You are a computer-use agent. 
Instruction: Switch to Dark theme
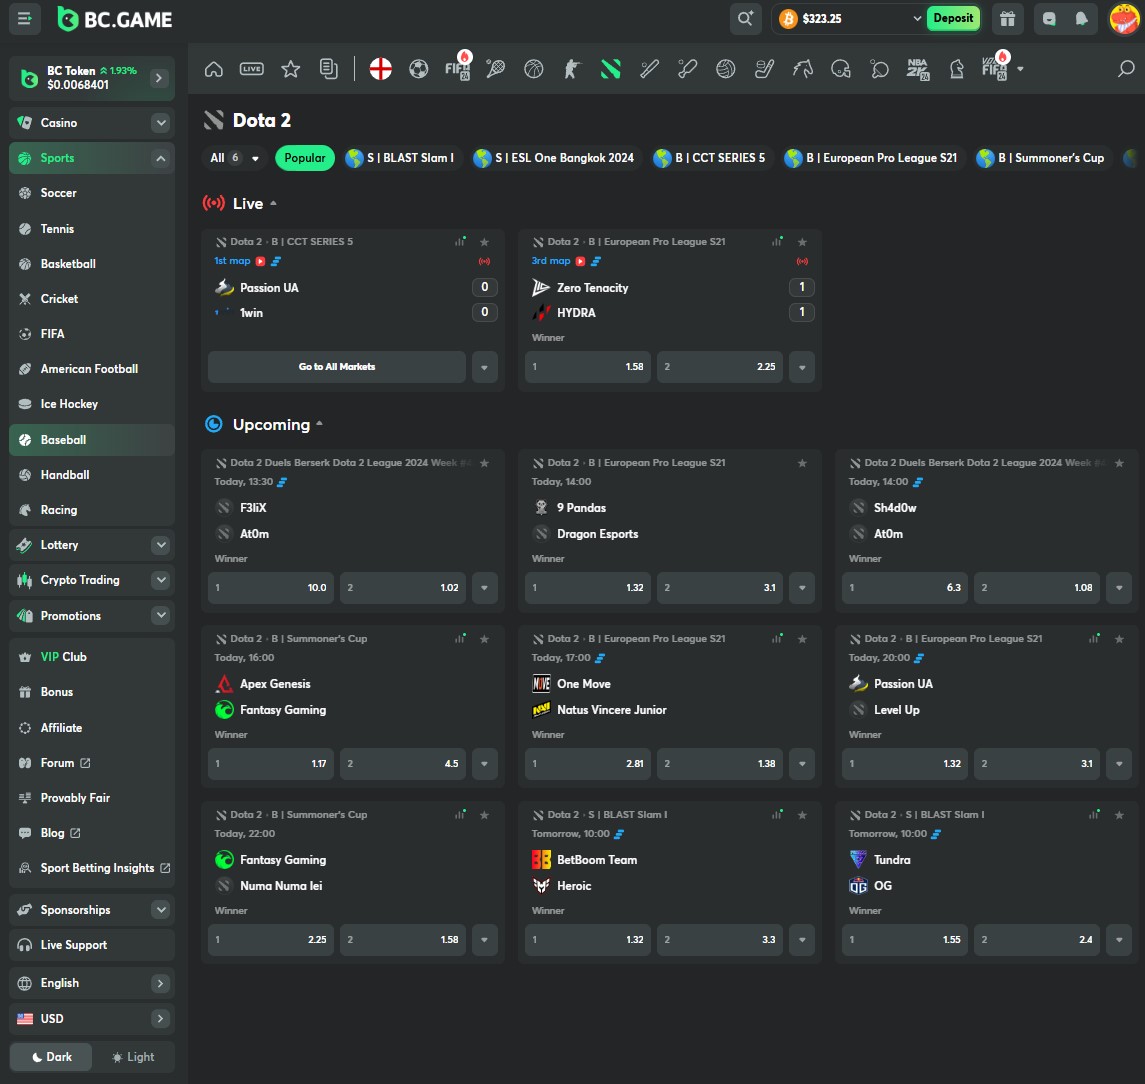pyautogui.click(x=51, y=1057)
